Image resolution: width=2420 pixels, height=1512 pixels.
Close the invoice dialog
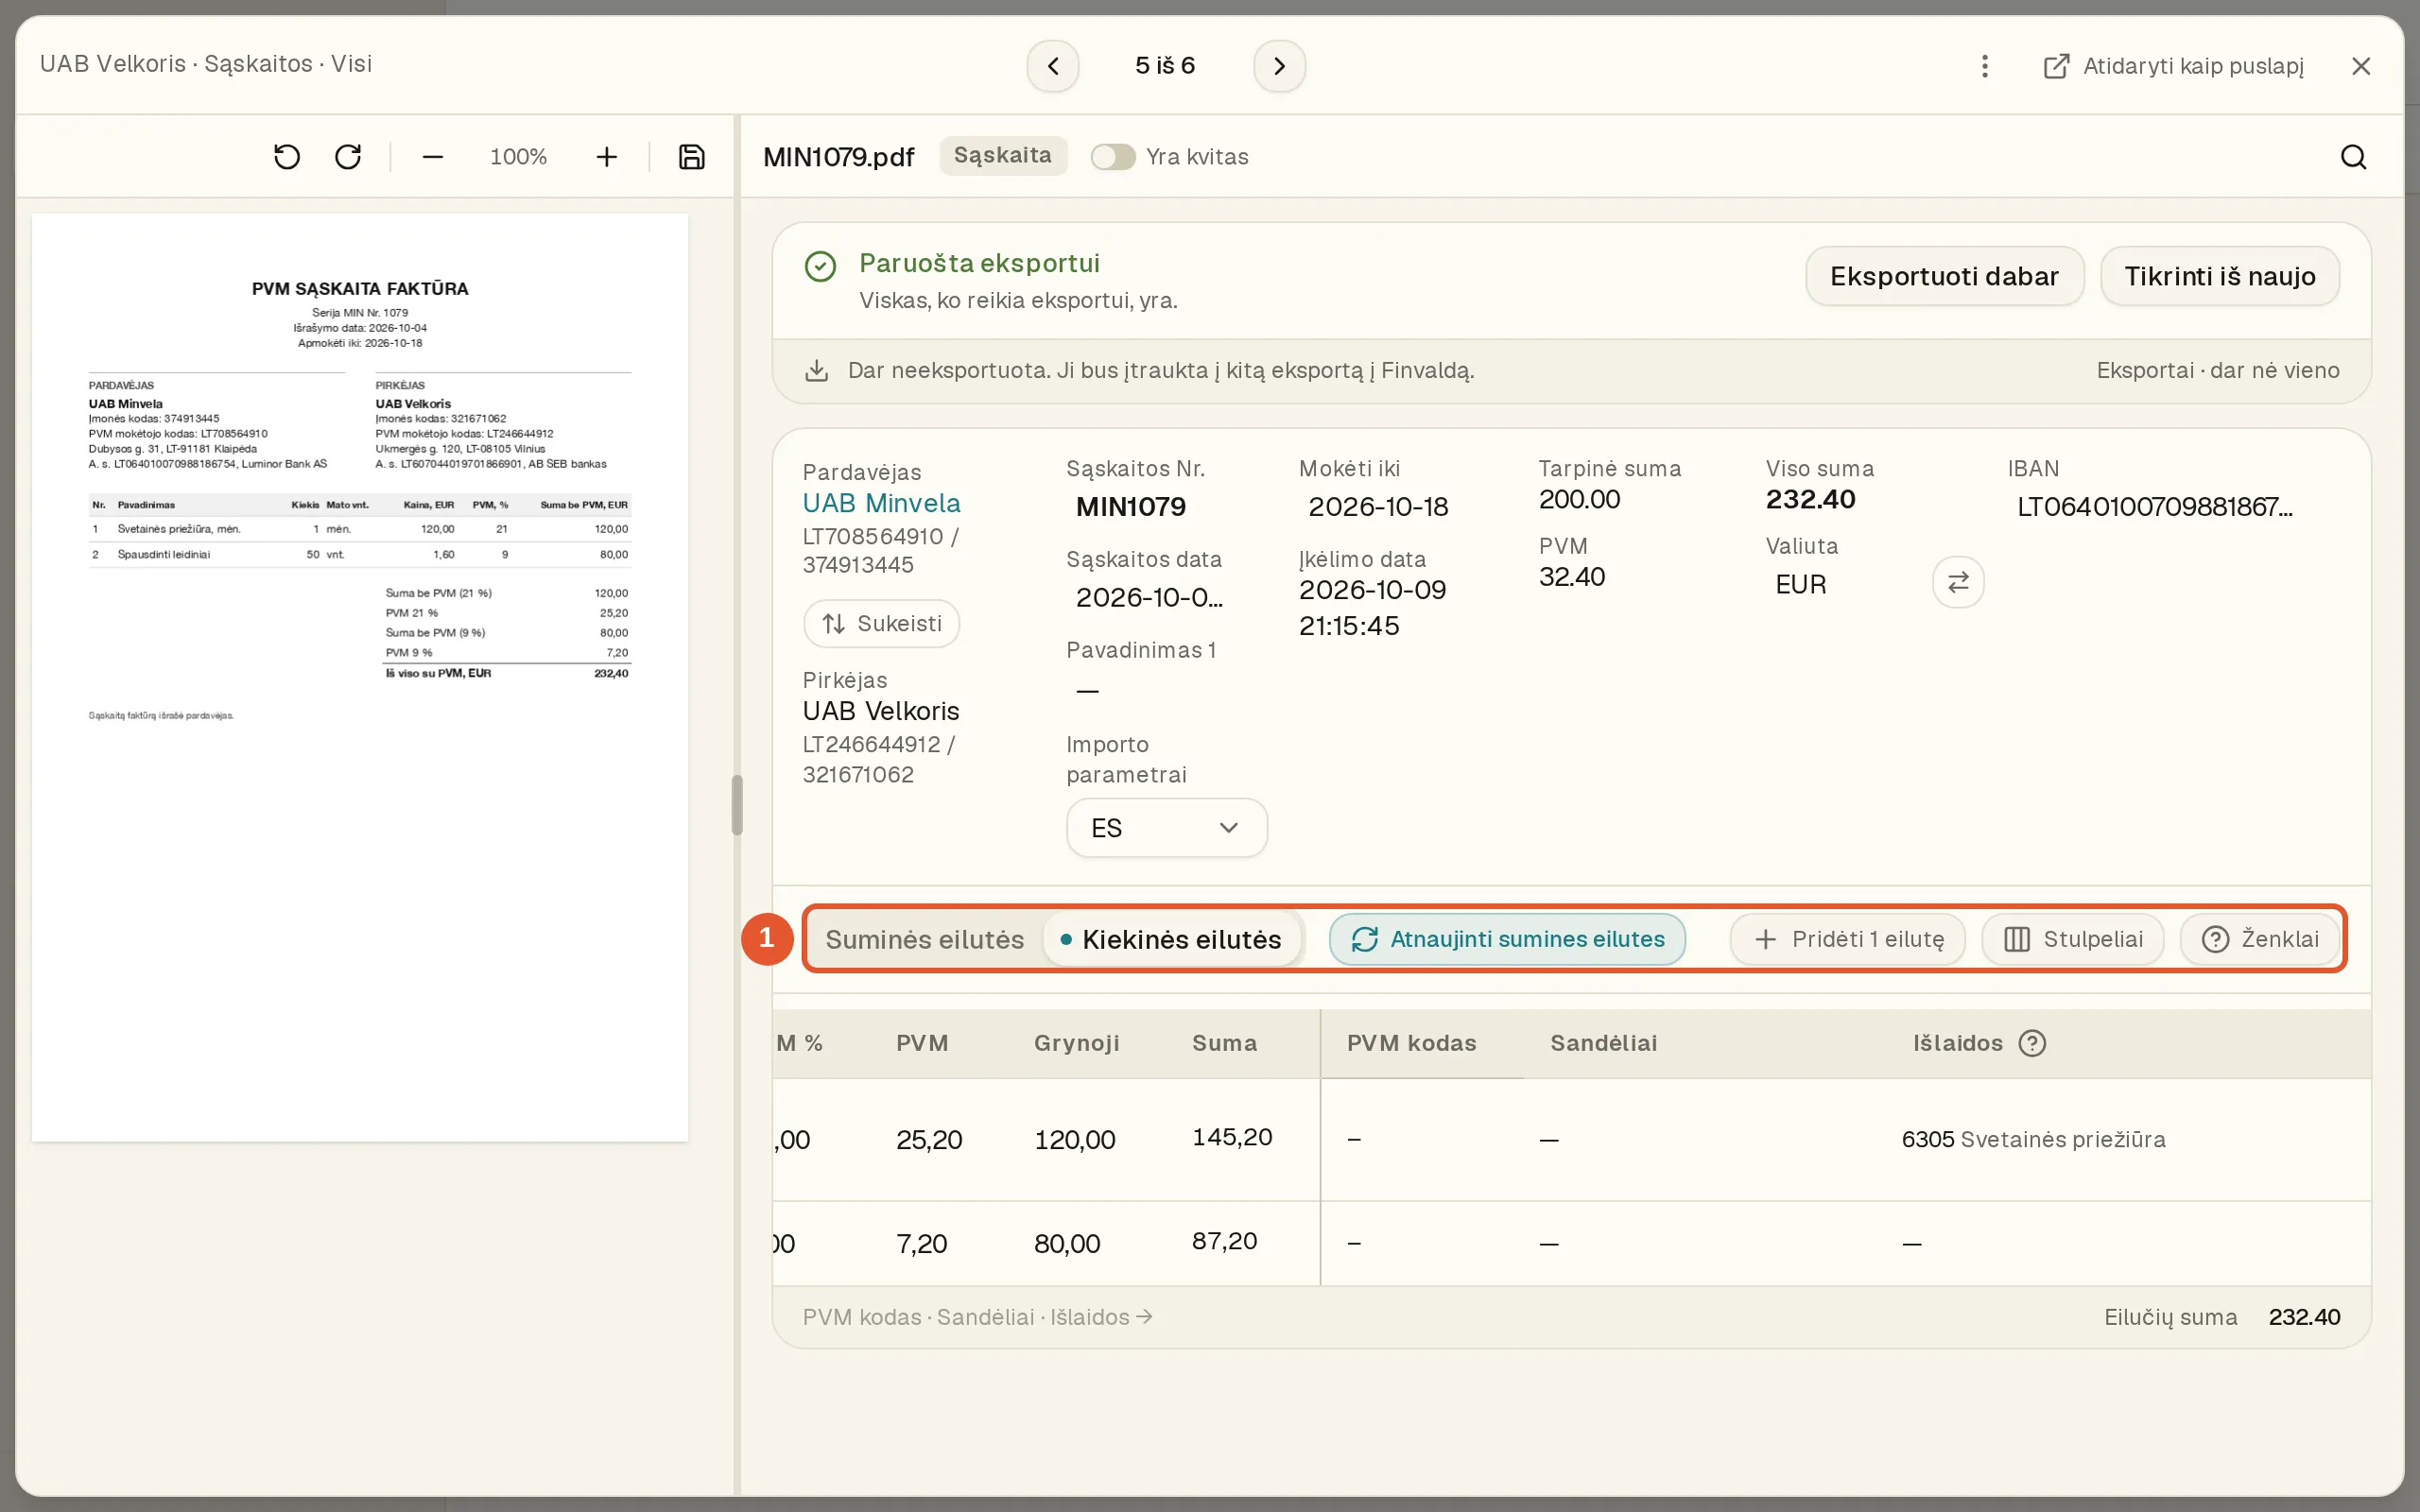click(x=2361, y=66)
